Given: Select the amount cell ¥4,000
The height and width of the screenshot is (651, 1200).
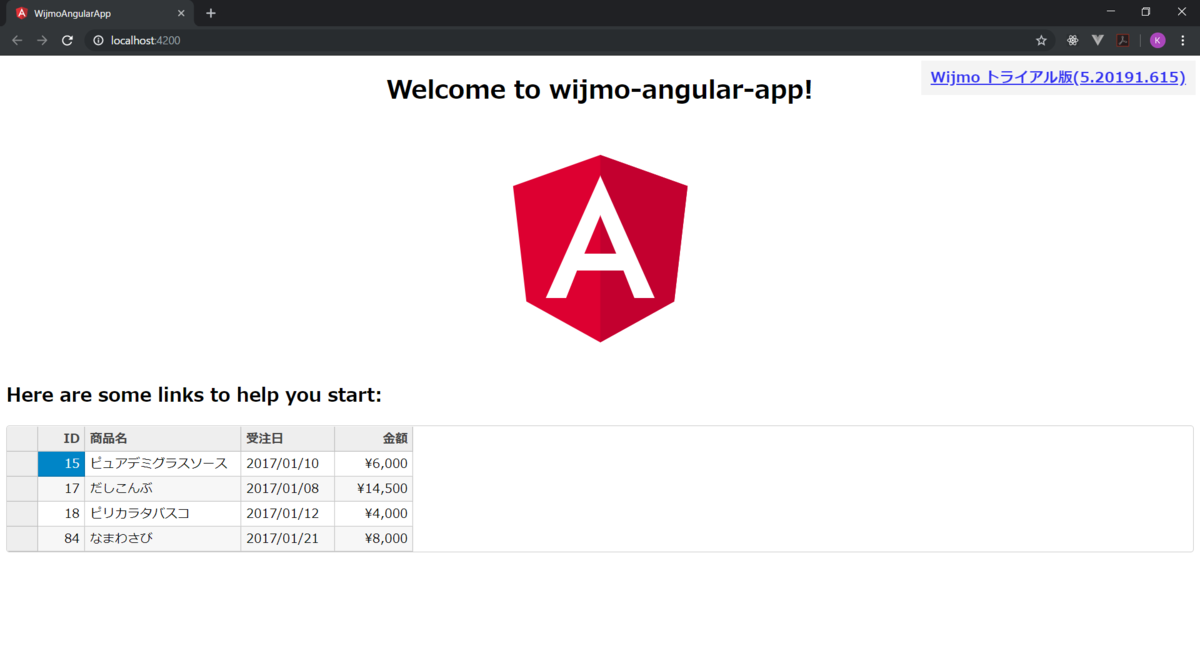Looking at the screenshot, I should [374, 514].
